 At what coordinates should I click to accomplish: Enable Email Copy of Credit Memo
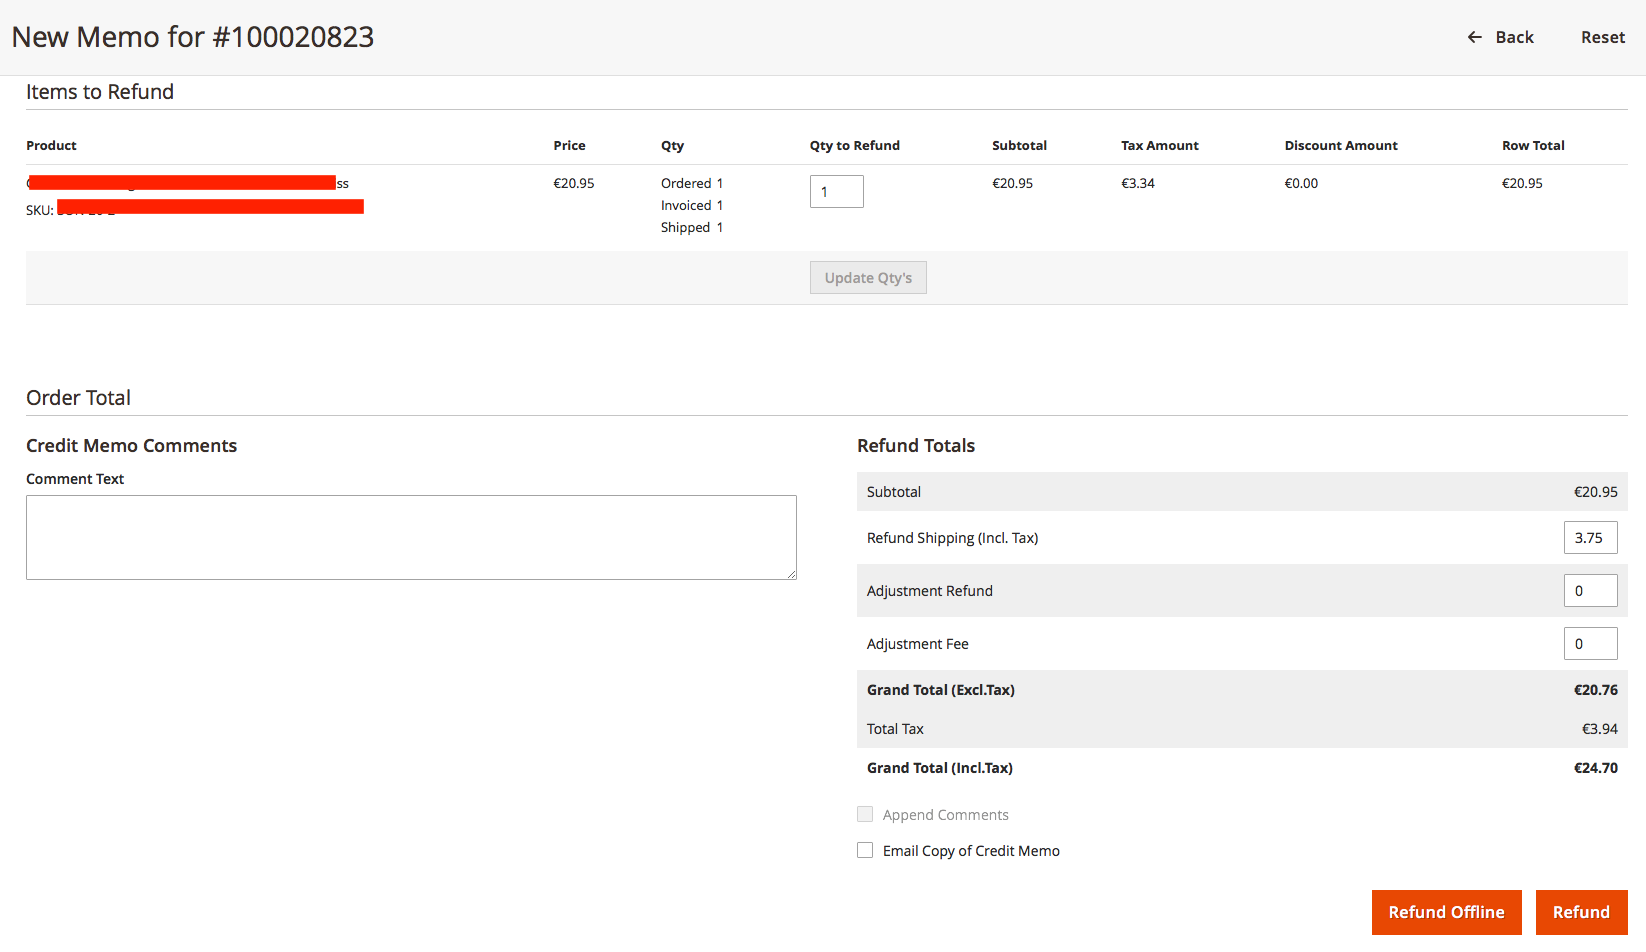point(864,849)
